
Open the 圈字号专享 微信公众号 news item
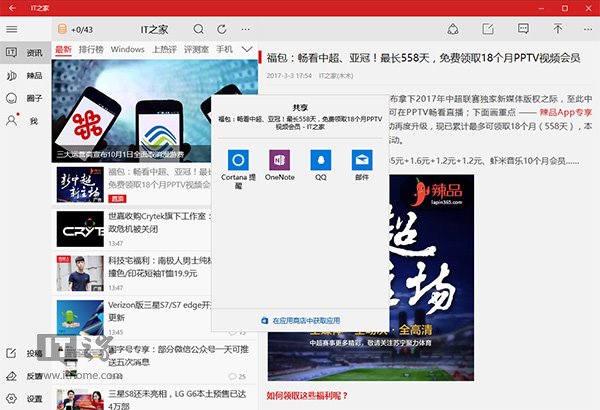pyautogui.click(x=155, y=362)
